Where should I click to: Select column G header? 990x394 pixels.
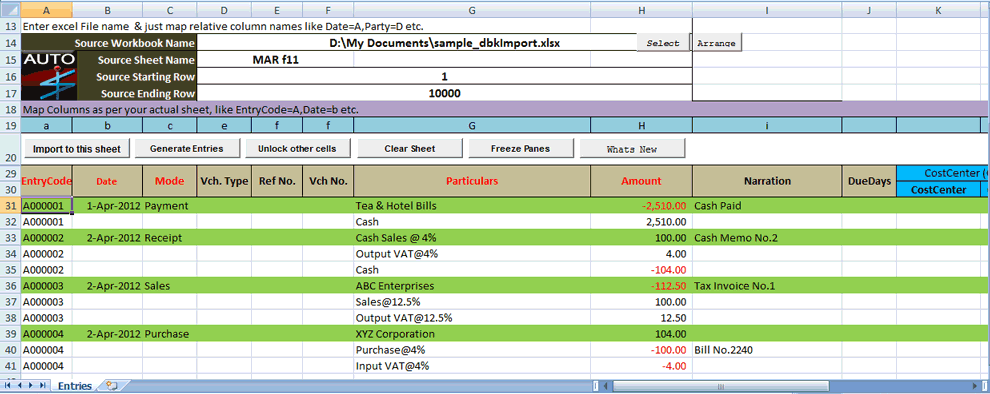click(x=472, y=9)
